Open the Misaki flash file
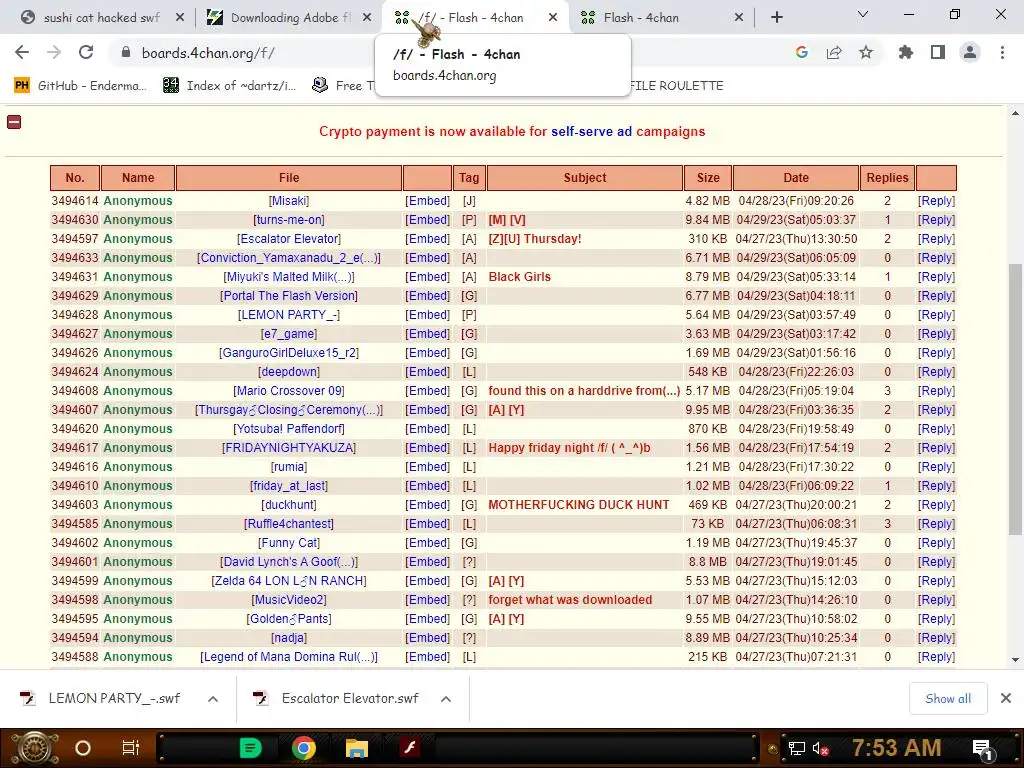 [x=289, y=201]
